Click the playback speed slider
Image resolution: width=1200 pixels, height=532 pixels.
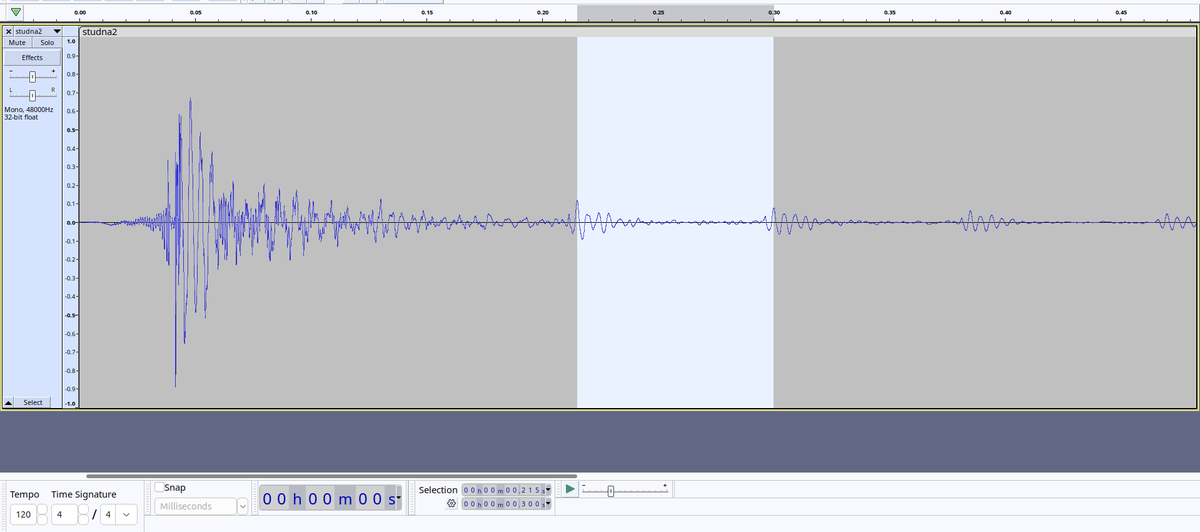625,490
